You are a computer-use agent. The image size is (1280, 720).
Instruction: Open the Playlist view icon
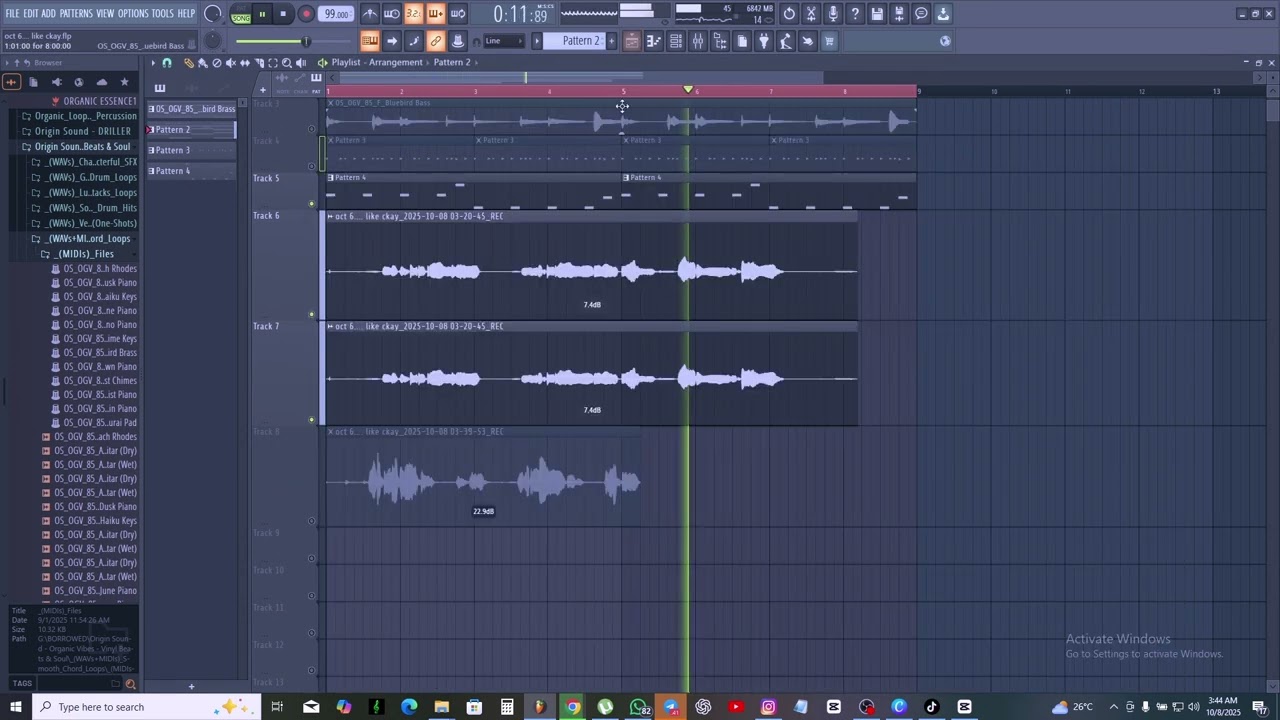click(632, 41)
